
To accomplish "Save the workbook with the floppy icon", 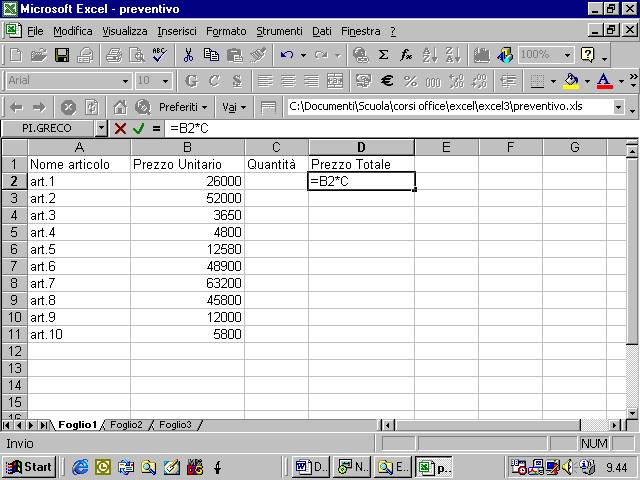I will (x=62, y=55).
